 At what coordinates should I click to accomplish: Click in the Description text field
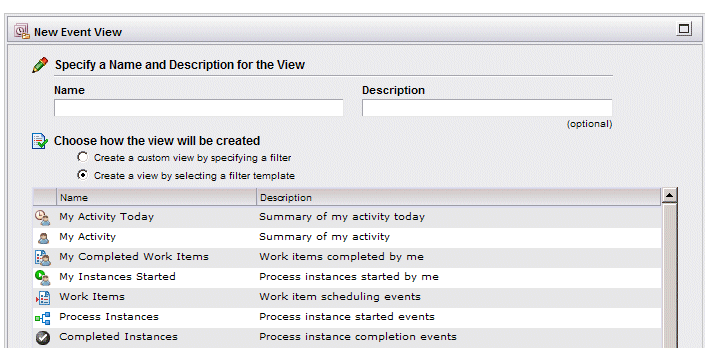[487, 108]
